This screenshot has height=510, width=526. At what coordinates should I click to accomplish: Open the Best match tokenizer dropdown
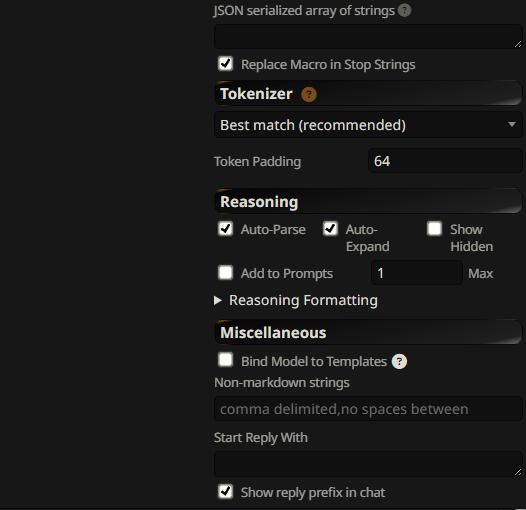click(368, 125)
